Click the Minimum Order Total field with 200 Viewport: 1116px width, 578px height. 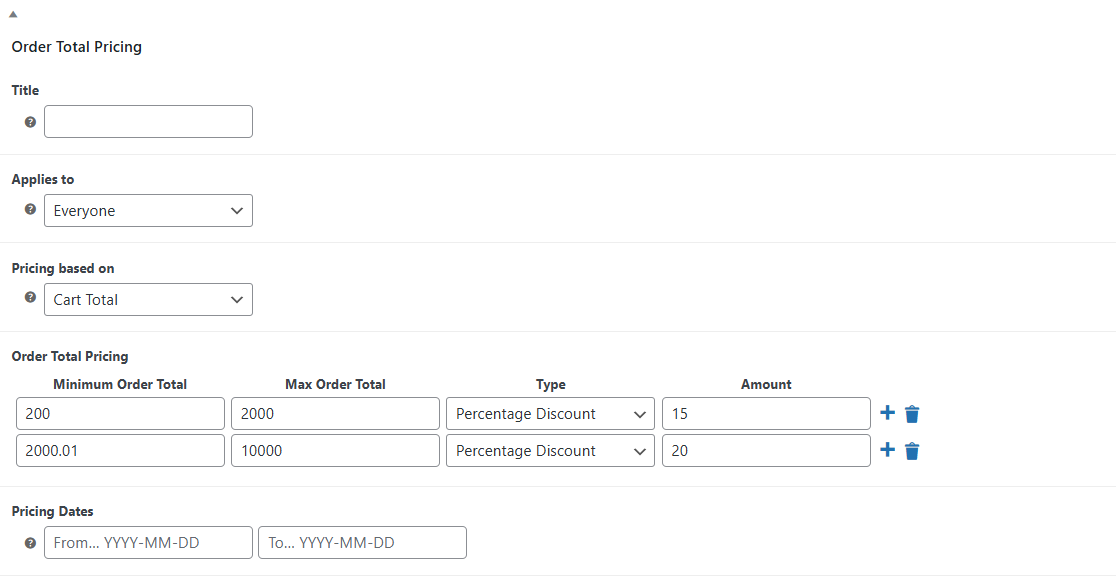(x=120, y=414)
